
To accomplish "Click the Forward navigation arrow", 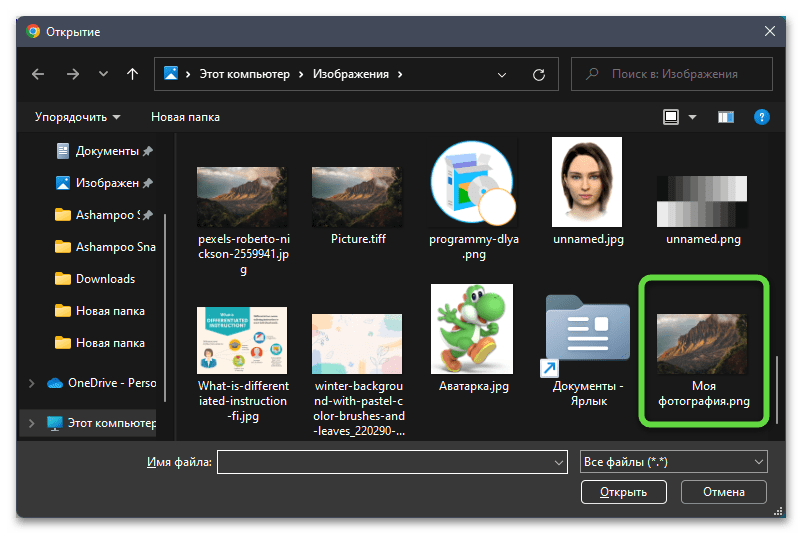I will [x=72, y=74].
